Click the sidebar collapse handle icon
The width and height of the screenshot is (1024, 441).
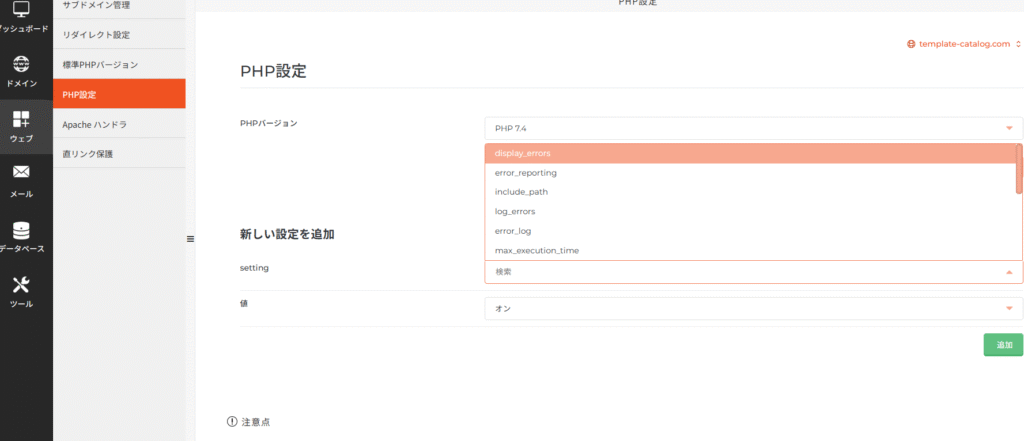(190, 238)
